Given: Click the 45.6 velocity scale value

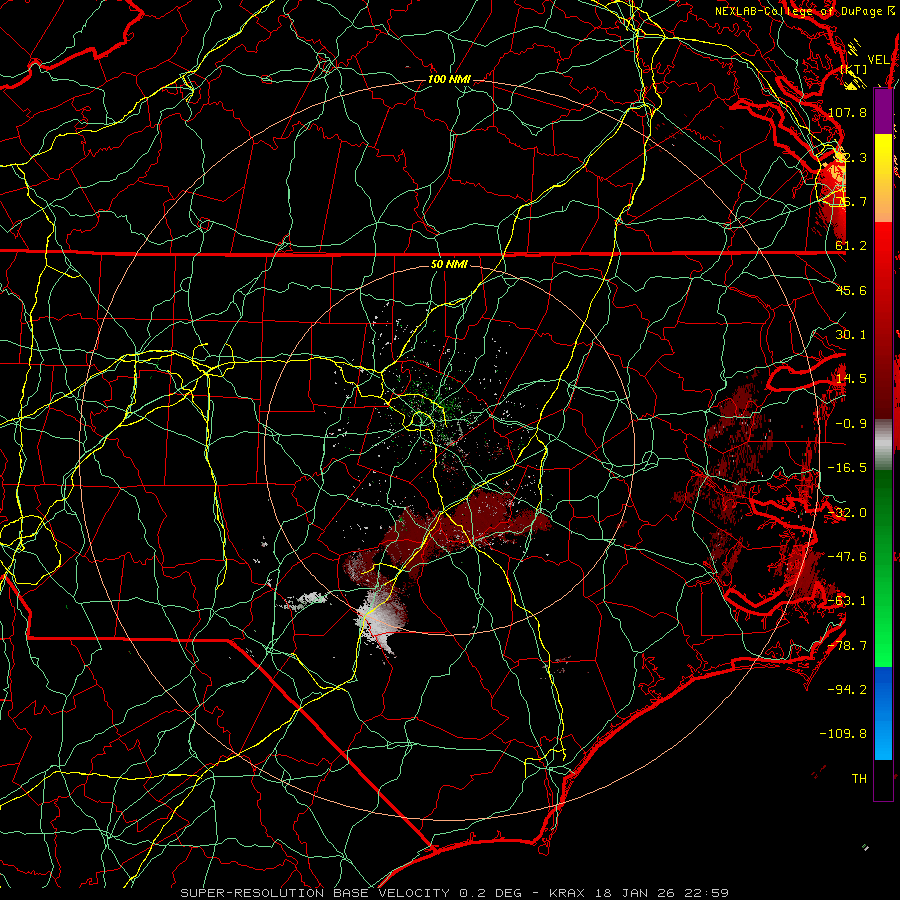Looking at the screenshot, I should (851, 290).
